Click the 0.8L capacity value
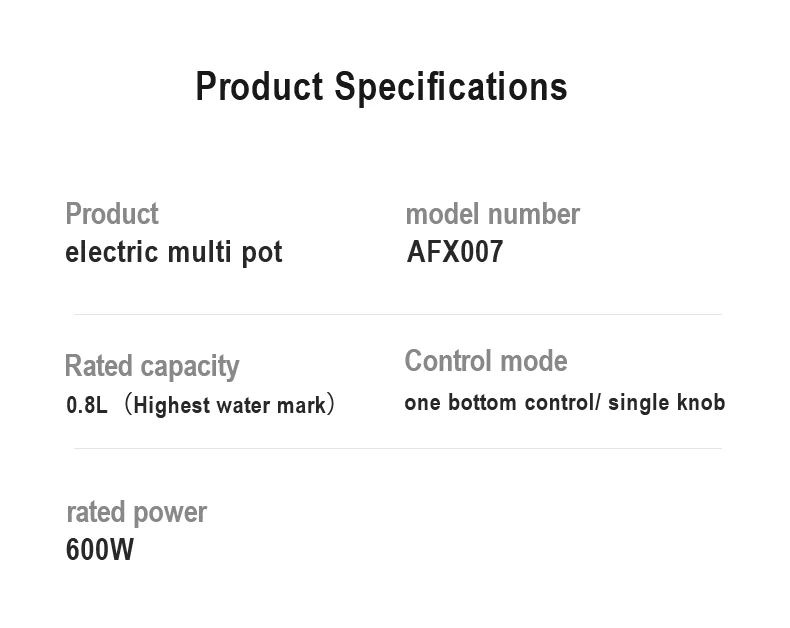 (86, 405)
